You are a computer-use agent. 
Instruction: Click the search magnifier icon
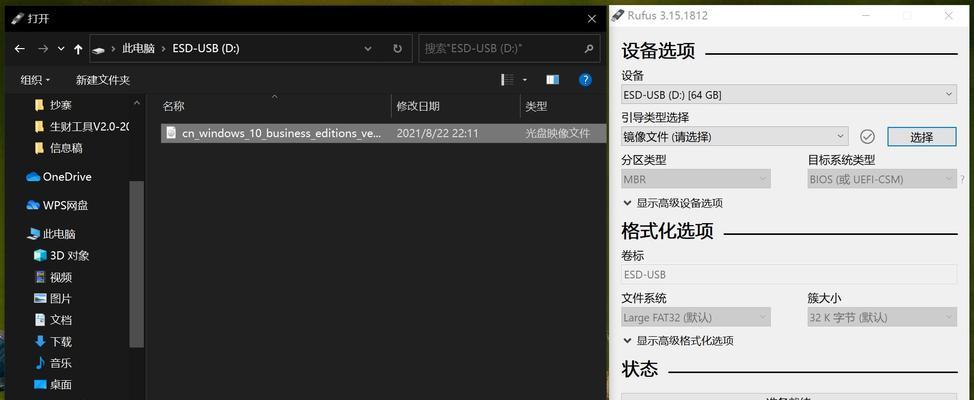589,48
